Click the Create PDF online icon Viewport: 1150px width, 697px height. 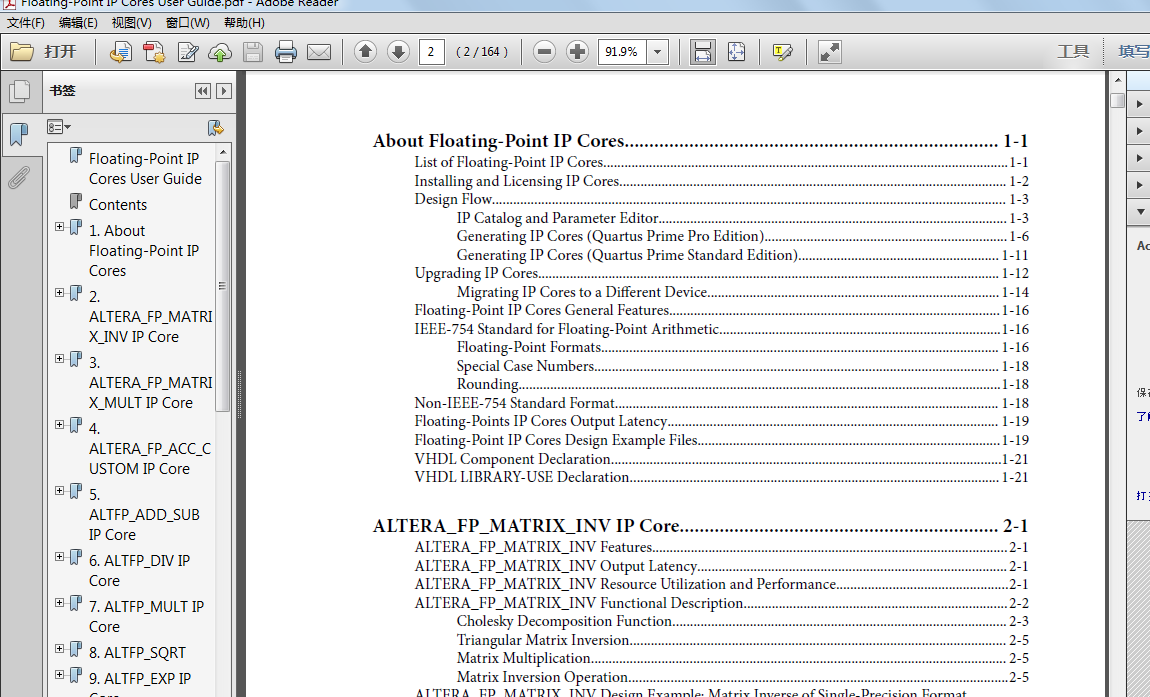click(x=120, y=51)
